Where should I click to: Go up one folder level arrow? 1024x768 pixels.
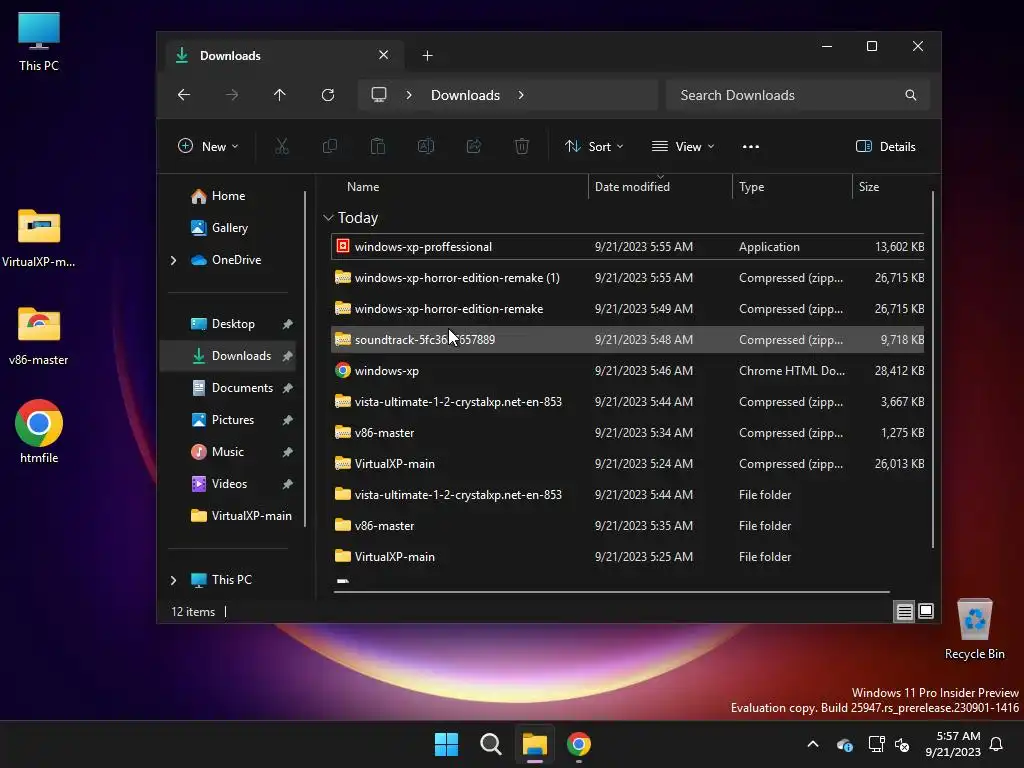point(280,95)
